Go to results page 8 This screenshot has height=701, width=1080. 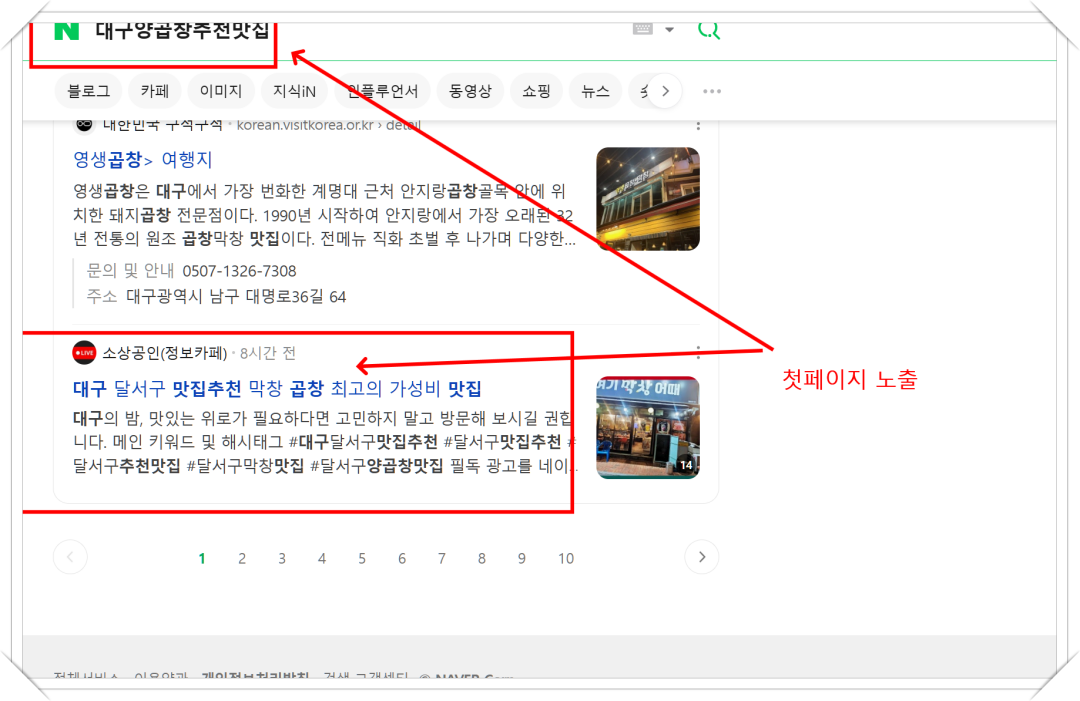pyautogui.click(x=481, y=558)
